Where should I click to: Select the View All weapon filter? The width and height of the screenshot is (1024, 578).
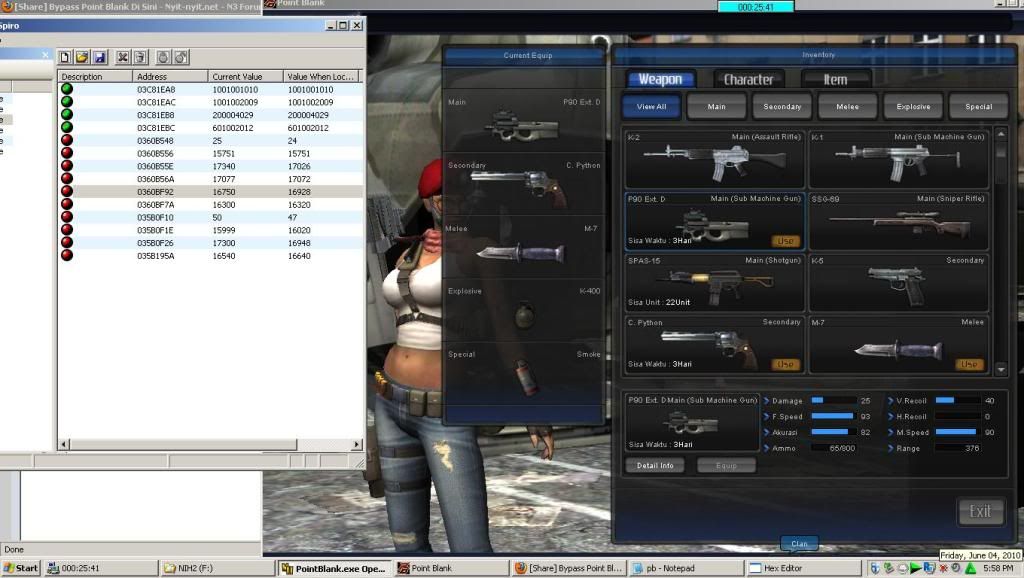[x=651, y=106]
